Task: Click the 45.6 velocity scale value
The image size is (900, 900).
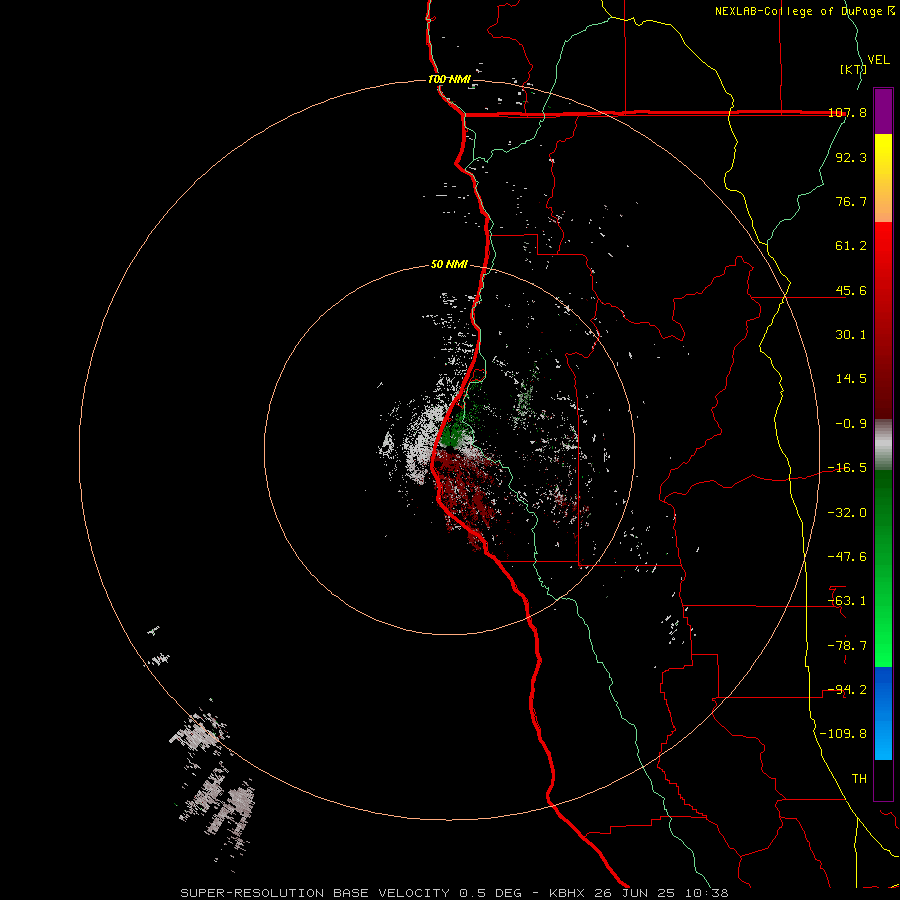Action: pyautogui.click(x=851, y=290)
